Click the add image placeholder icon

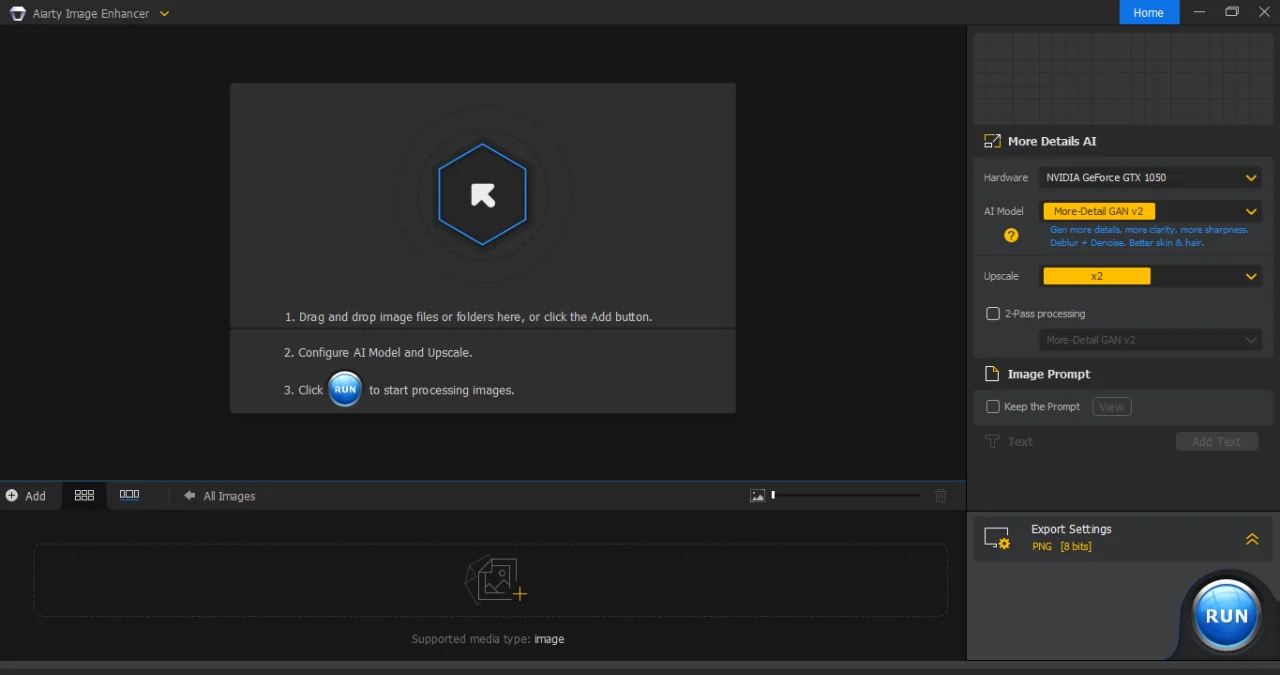(x=495, y=579)
